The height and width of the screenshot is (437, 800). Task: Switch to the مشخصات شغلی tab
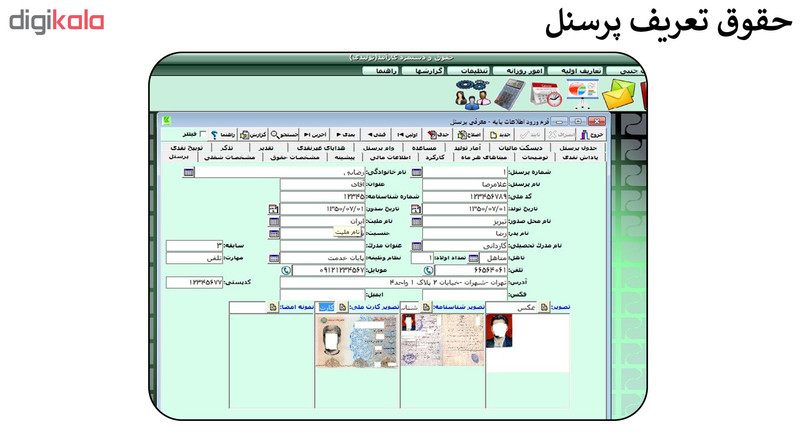(230, 157)
